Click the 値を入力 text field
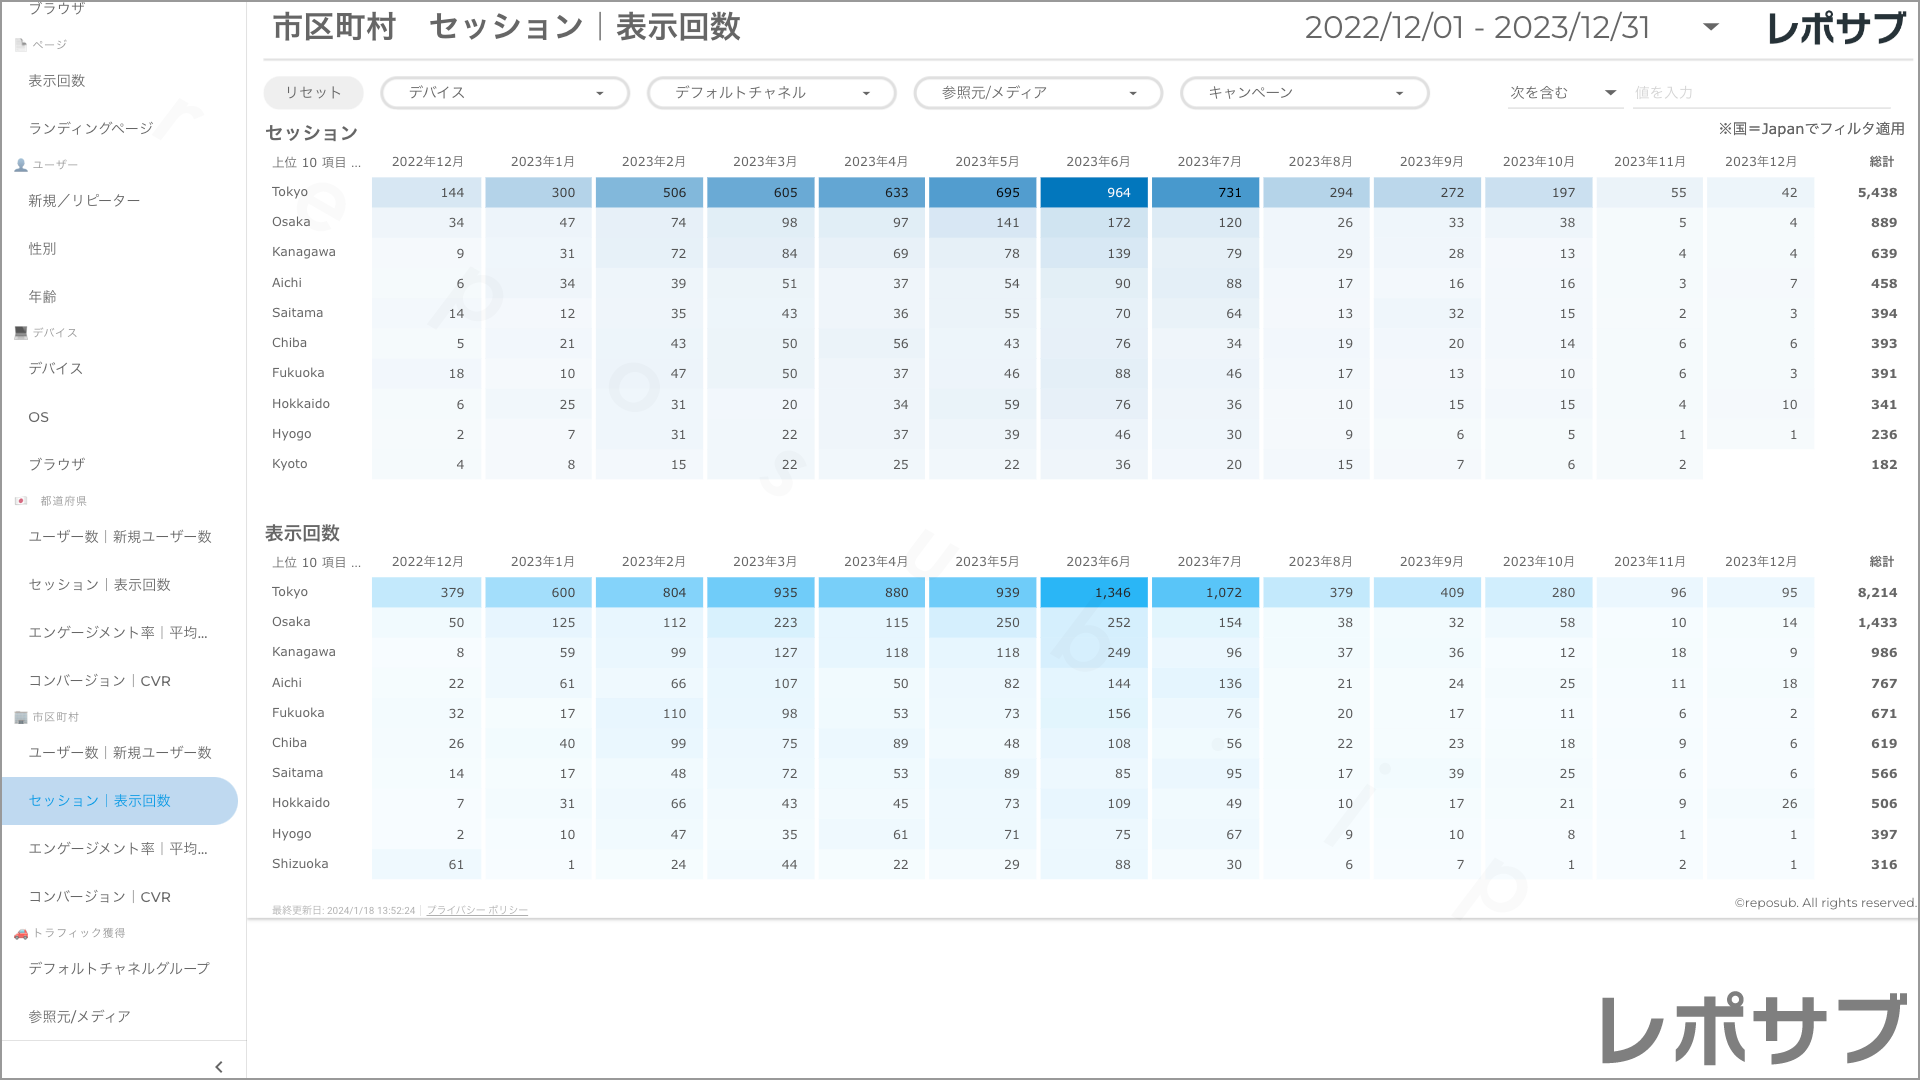The width and height of the screenshot is (1920, 1080). (x=1760, y=93)
